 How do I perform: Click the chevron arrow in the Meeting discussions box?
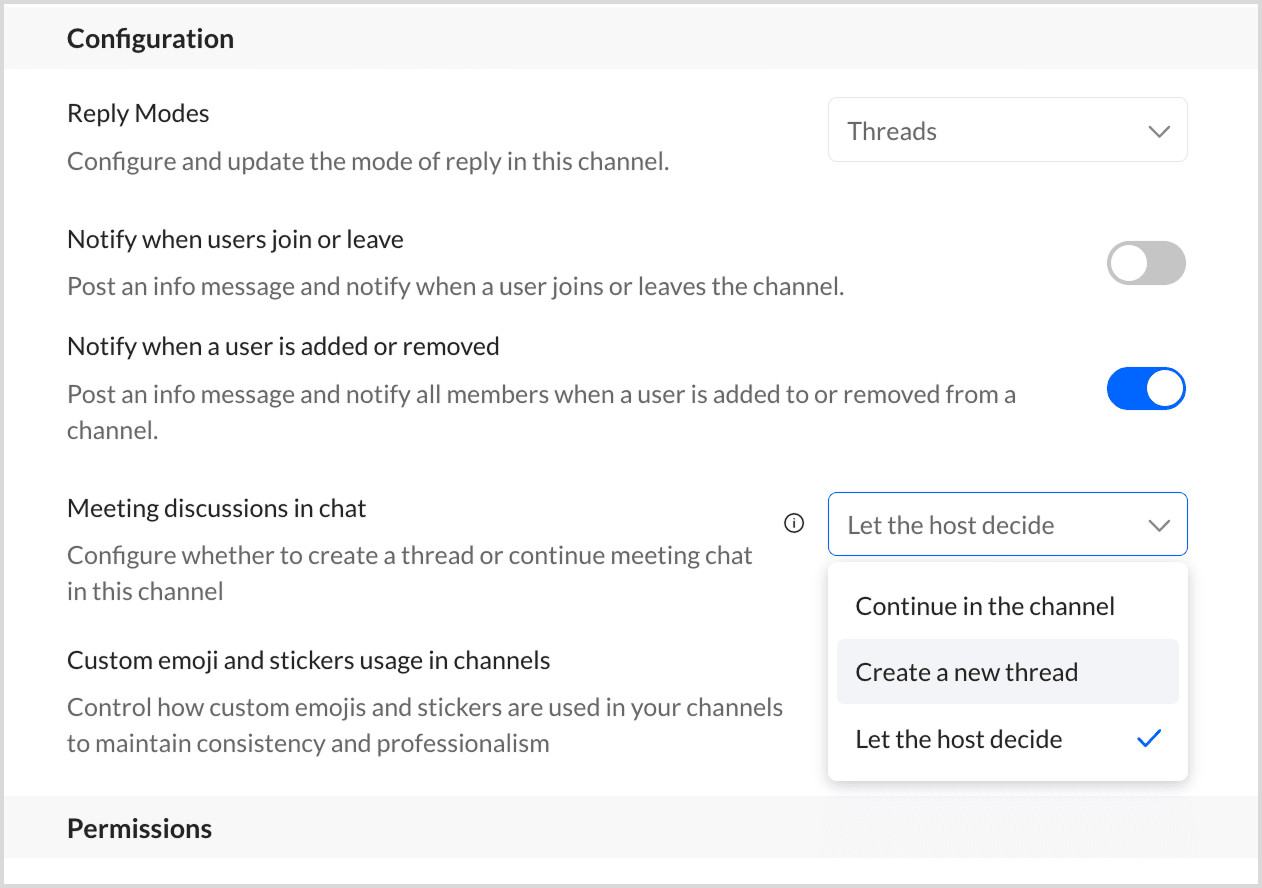[x=1159, y=525]
